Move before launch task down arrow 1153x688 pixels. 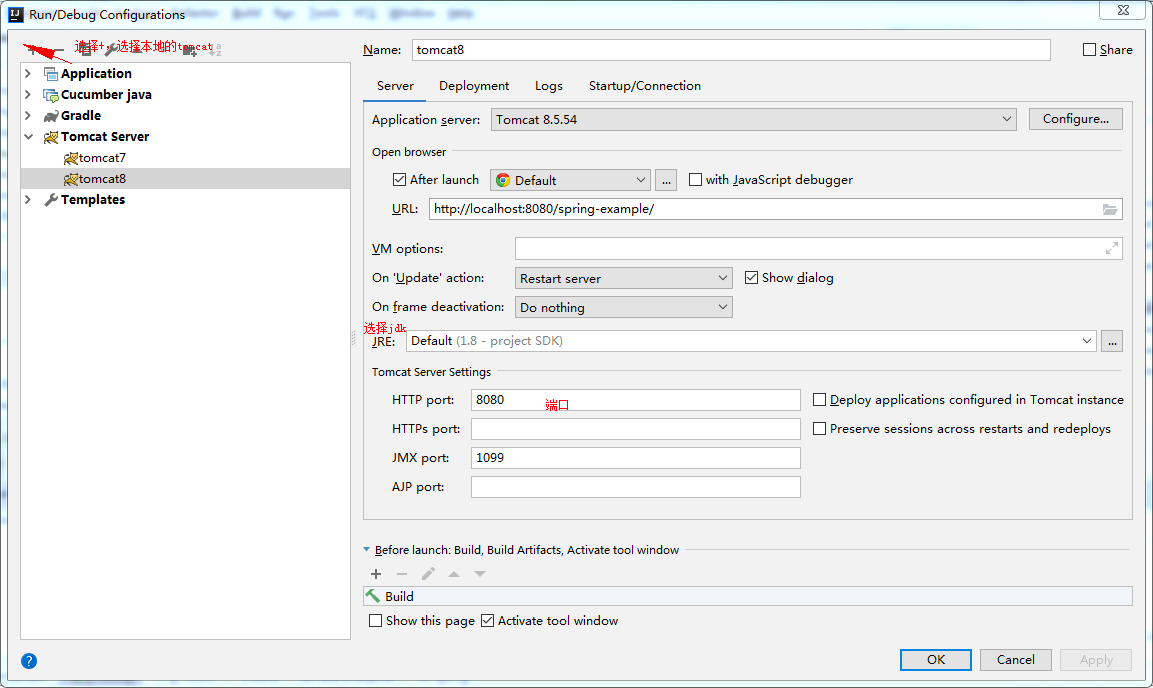click(479, 574)
